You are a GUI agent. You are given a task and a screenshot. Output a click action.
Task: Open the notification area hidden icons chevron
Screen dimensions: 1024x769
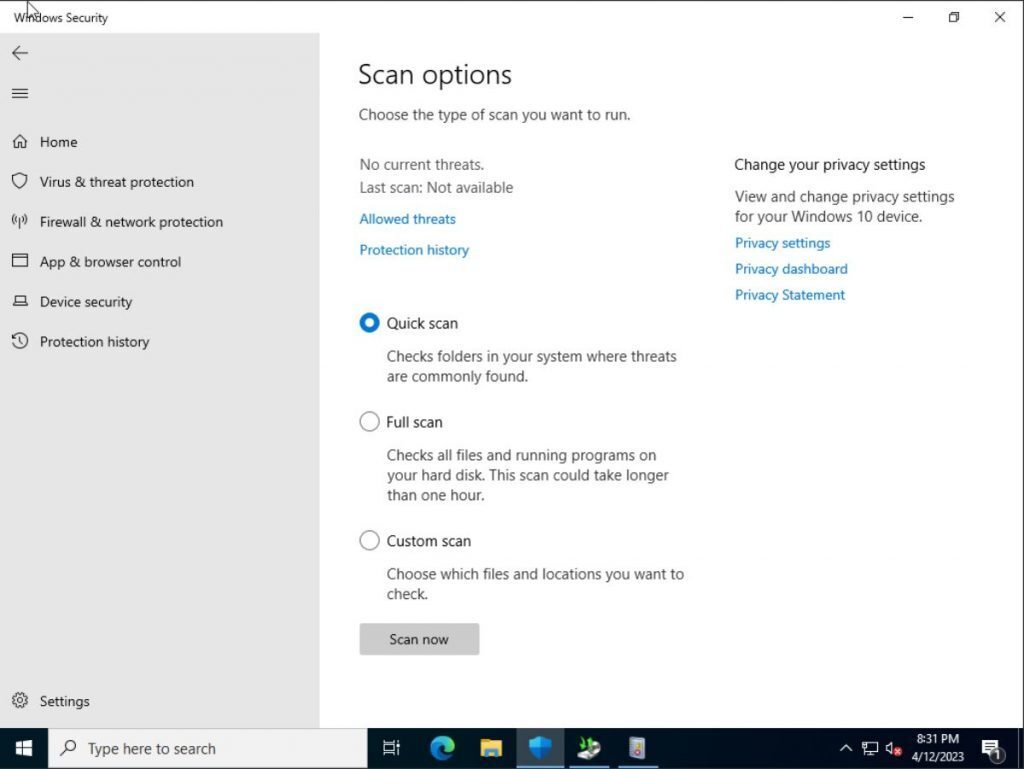(846, 748)
